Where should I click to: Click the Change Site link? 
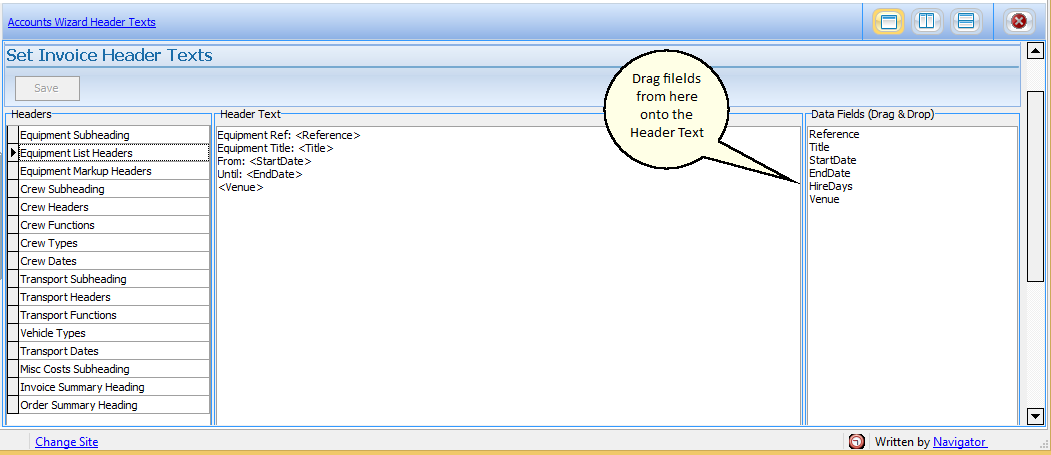tap(66, 442)
